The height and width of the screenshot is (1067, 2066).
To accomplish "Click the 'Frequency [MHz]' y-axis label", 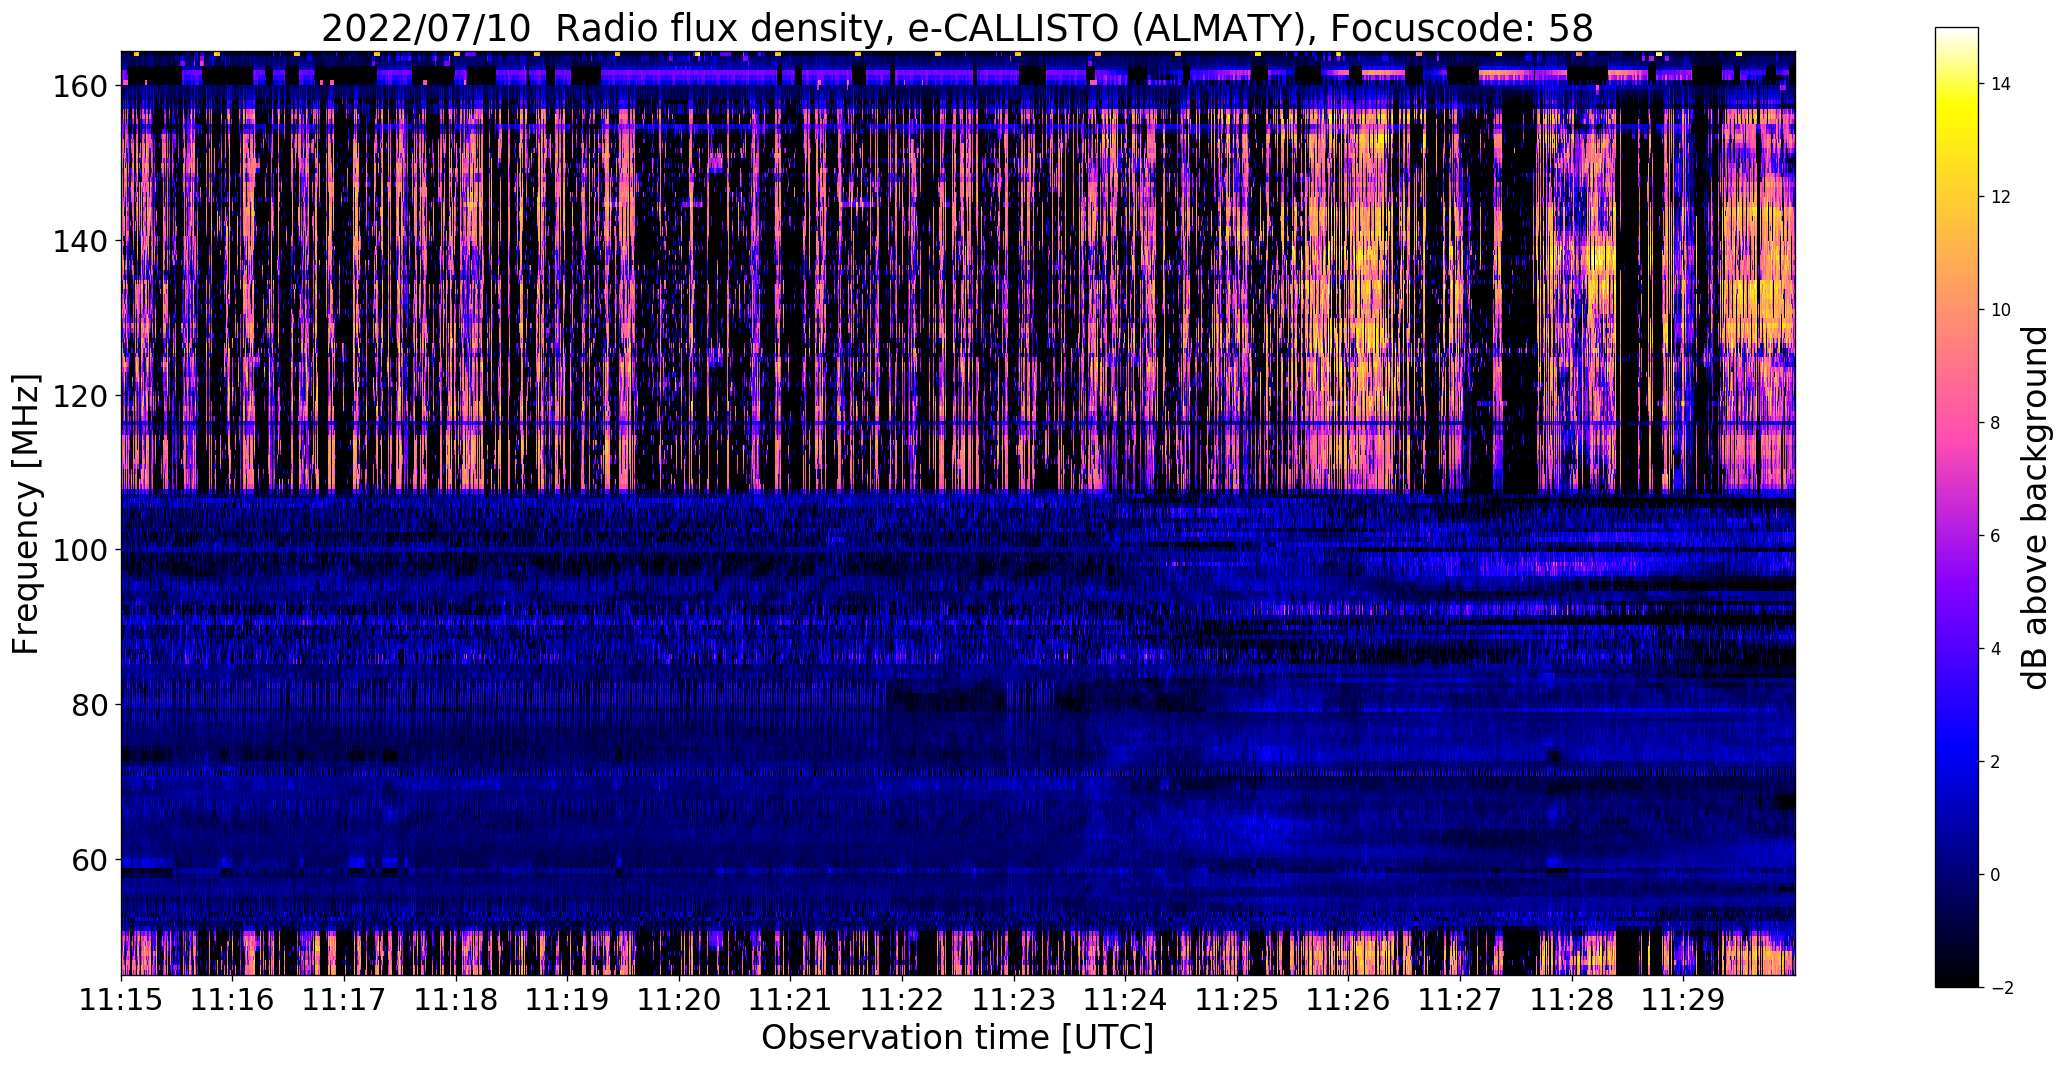I will coord(26,514).
